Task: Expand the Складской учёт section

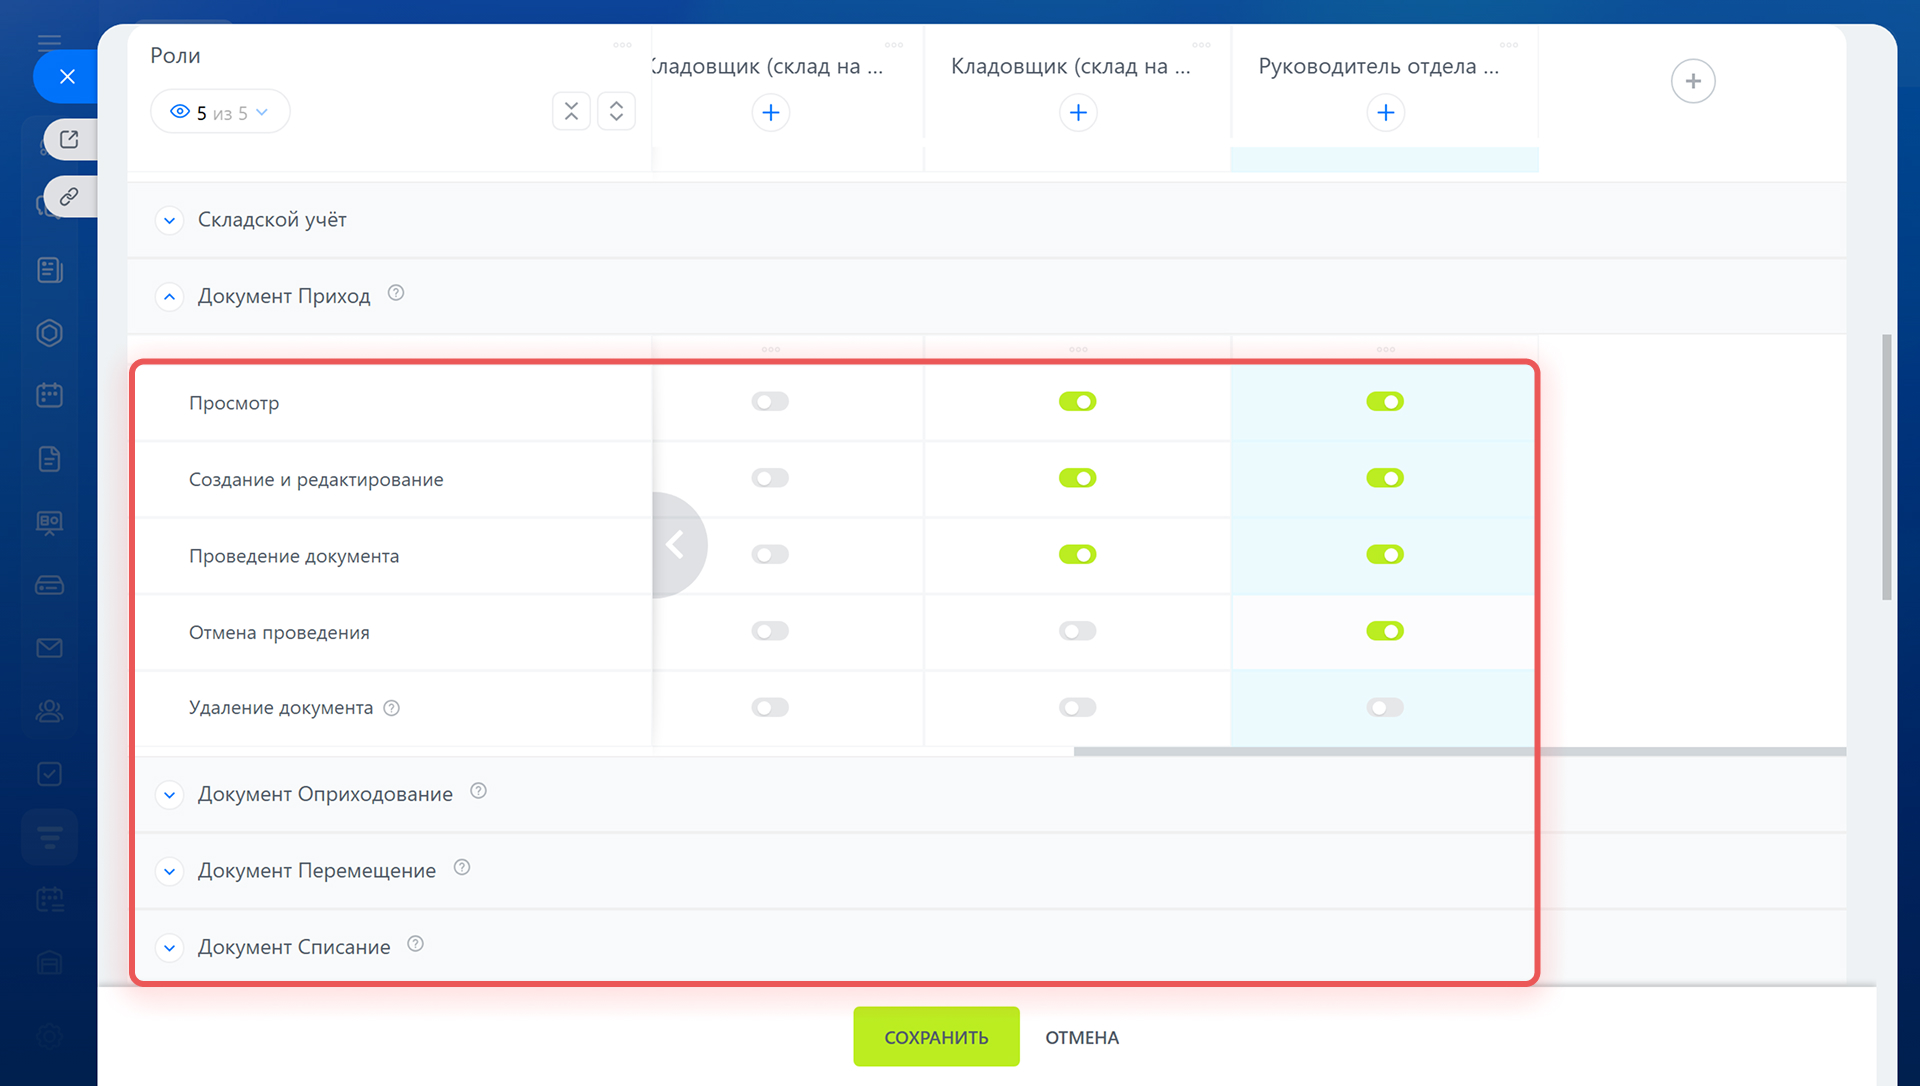Action: click(x=170, y=220)
